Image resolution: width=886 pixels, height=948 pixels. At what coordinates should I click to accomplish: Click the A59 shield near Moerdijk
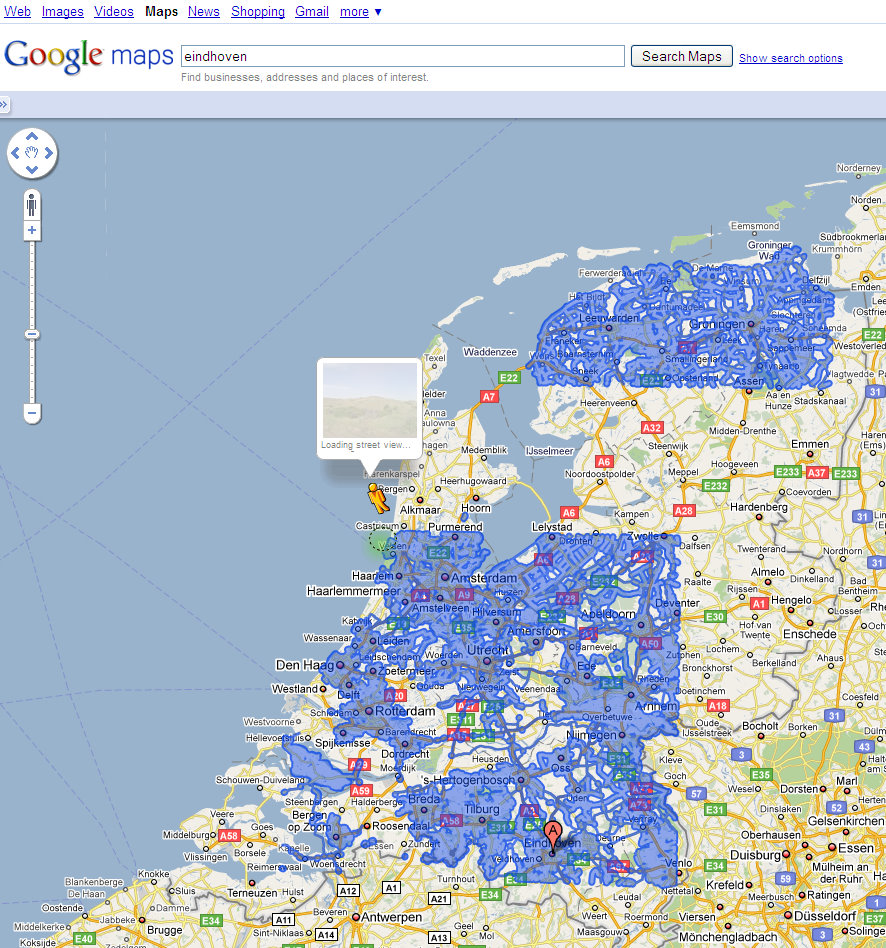pos(360,790)
